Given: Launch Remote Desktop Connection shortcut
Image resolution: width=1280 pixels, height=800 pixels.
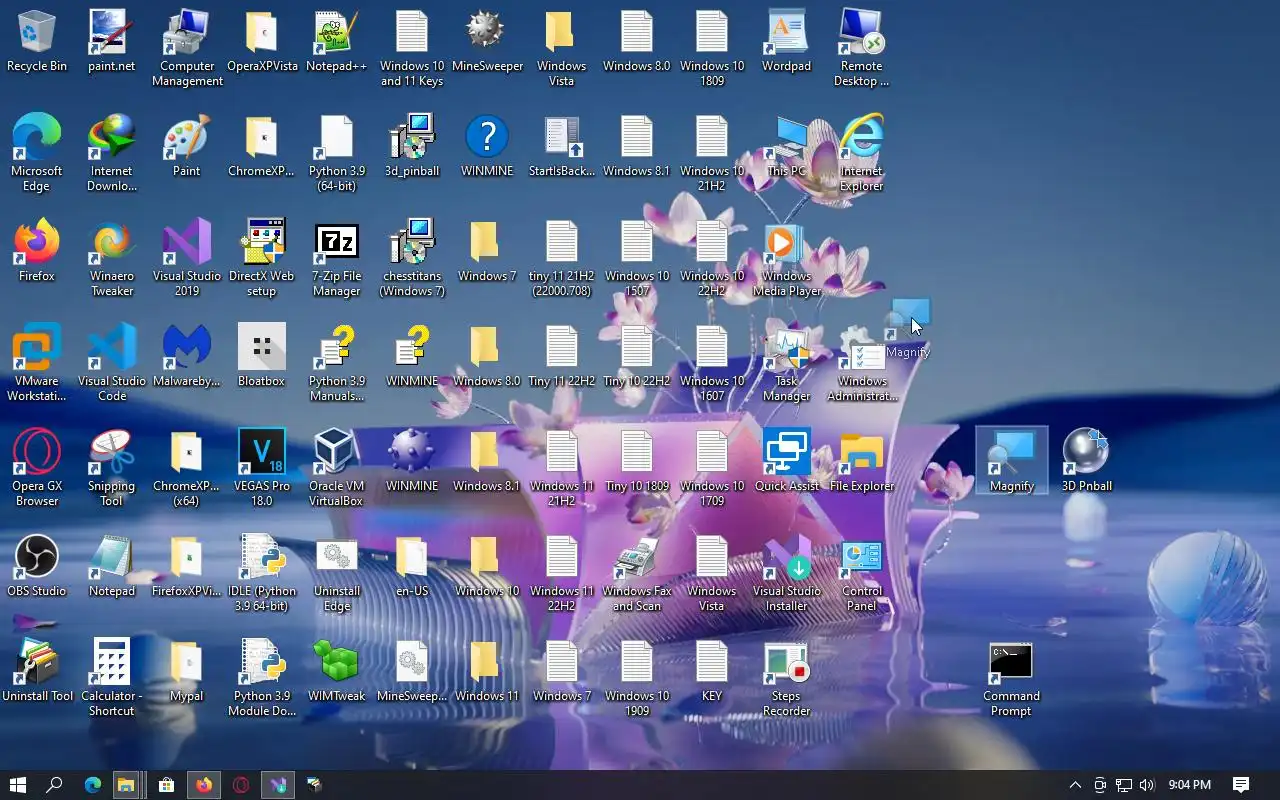Looking at the screenshot, I should [x=862, y=48].
